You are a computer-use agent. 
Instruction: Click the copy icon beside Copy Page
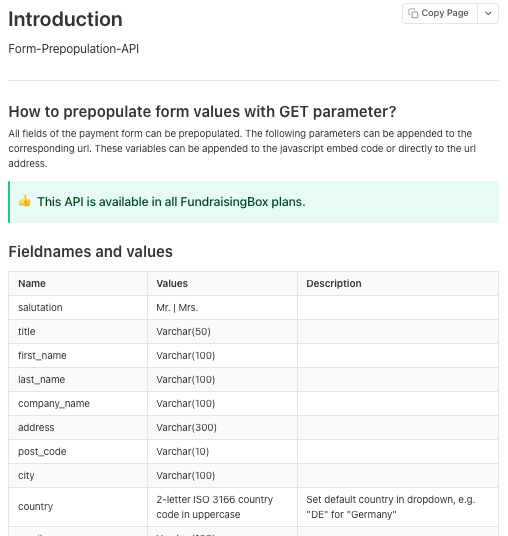coord(413,13)
